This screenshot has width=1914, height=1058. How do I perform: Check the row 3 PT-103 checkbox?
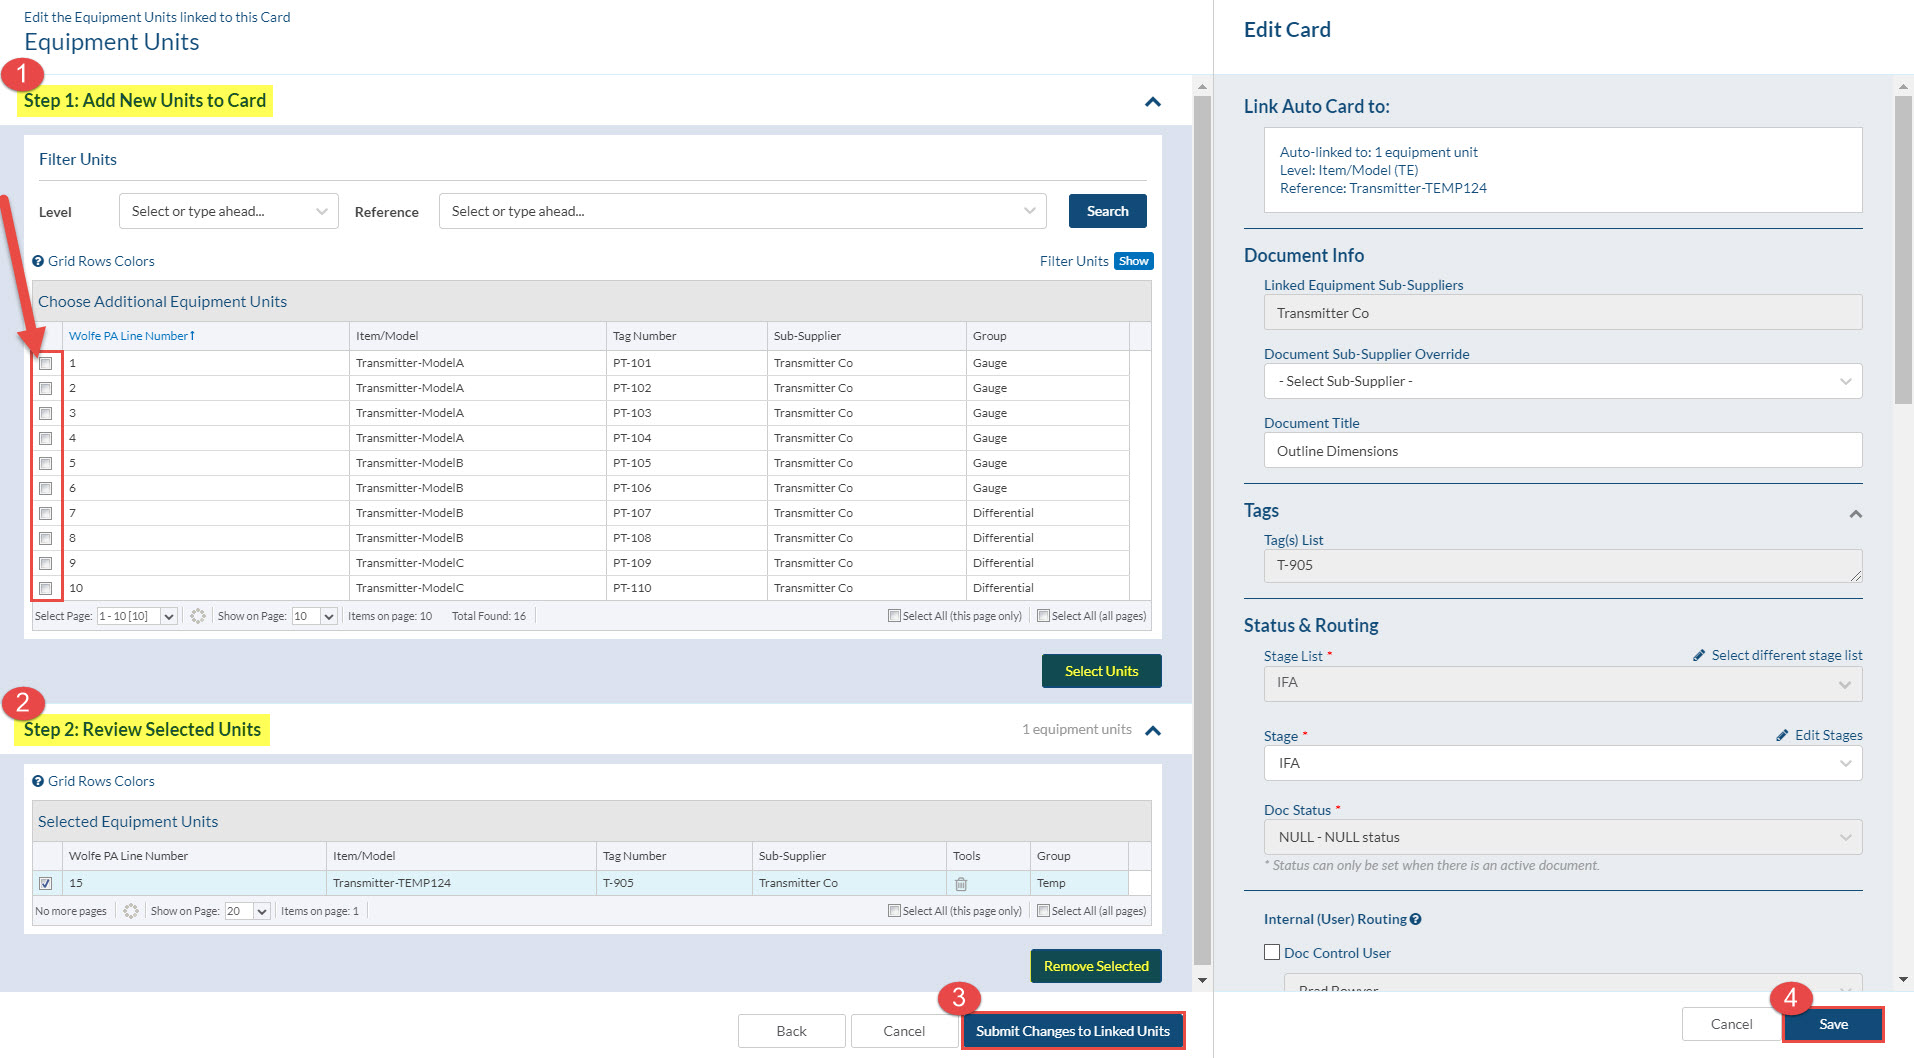(x=45, y=413)
